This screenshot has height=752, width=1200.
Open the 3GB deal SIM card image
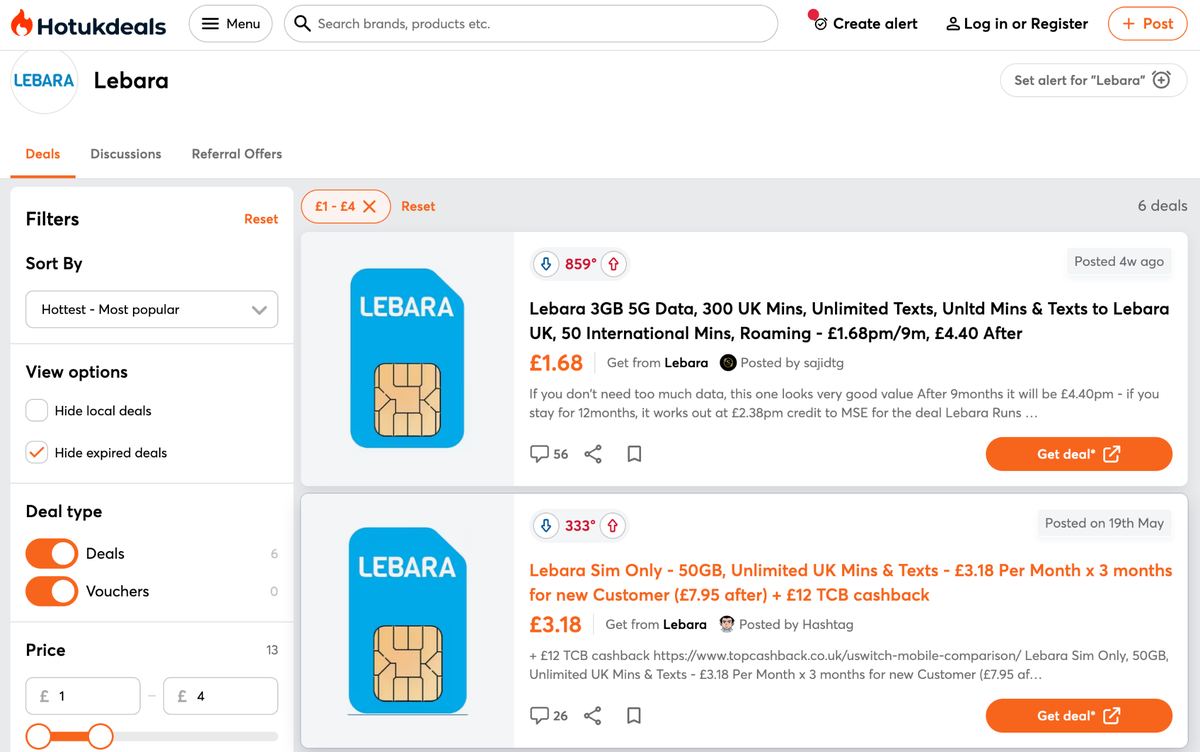click(407, 358)
